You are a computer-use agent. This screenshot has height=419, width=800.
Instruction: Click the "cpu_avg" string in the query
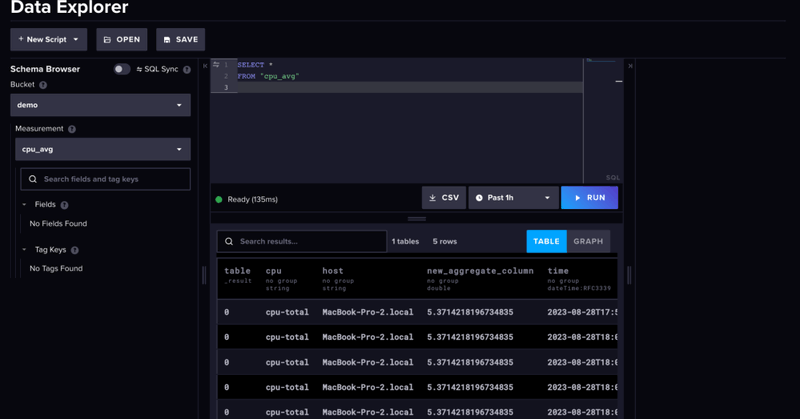tap(280, 76)
